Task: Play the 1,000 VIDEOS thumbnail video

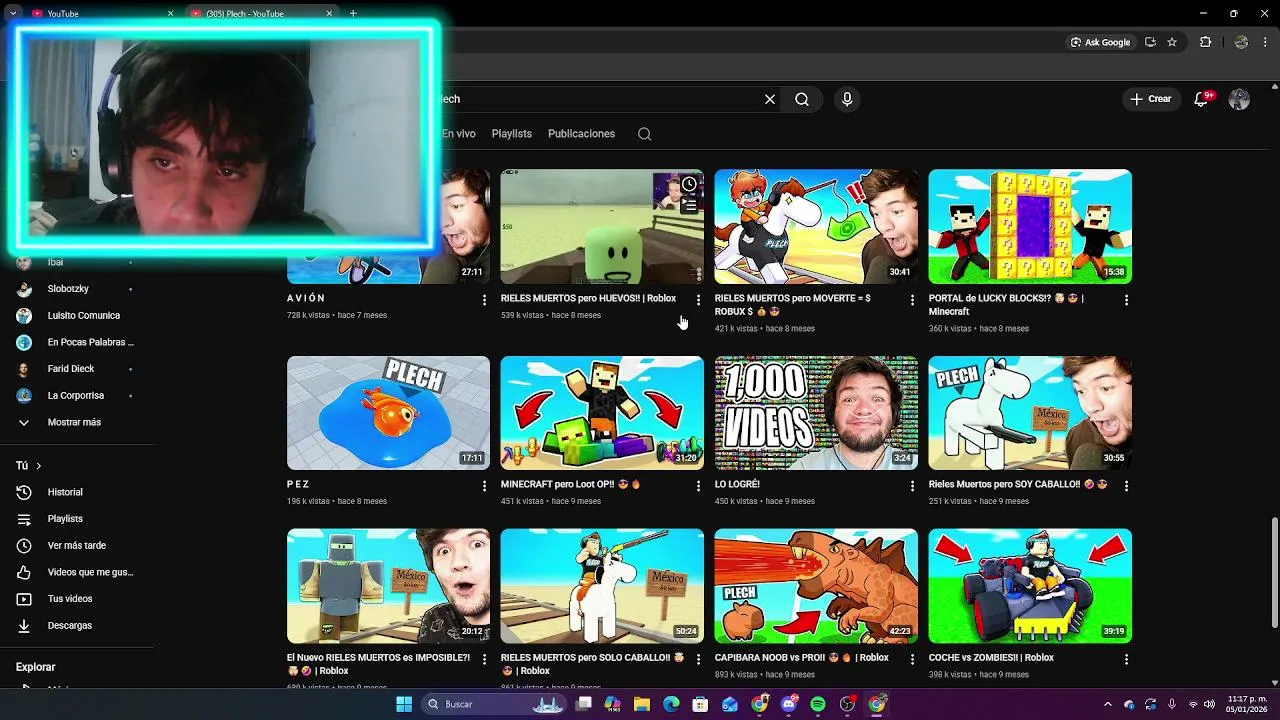Action: (816, 413)
